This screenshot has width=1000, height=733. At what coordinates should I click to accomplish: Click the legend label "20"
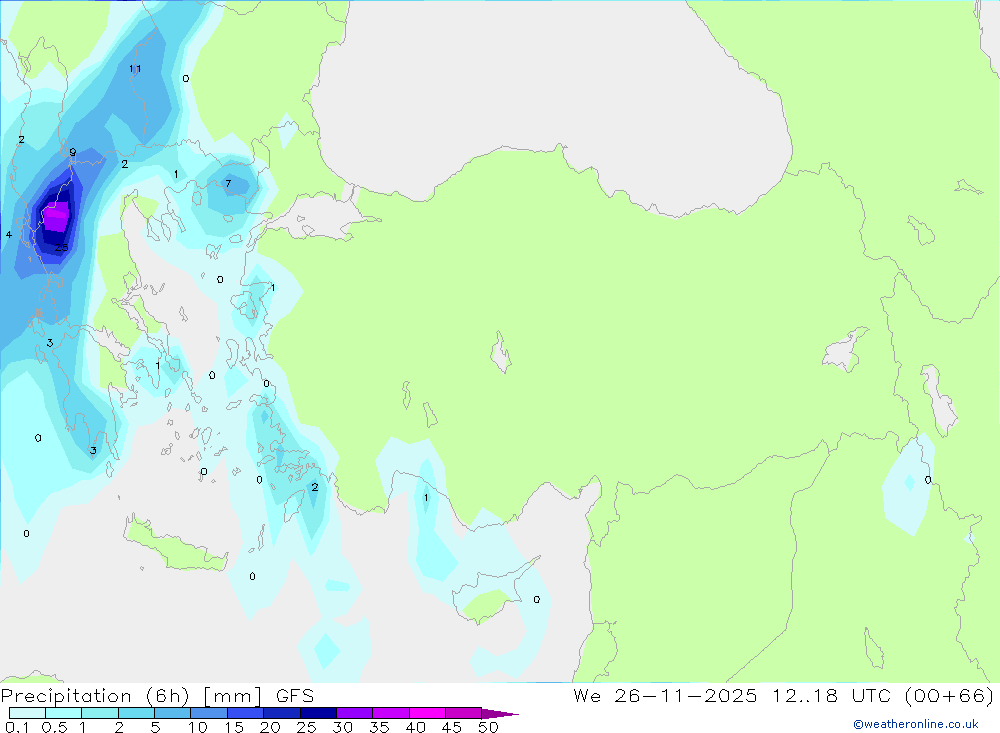(270, 727)
